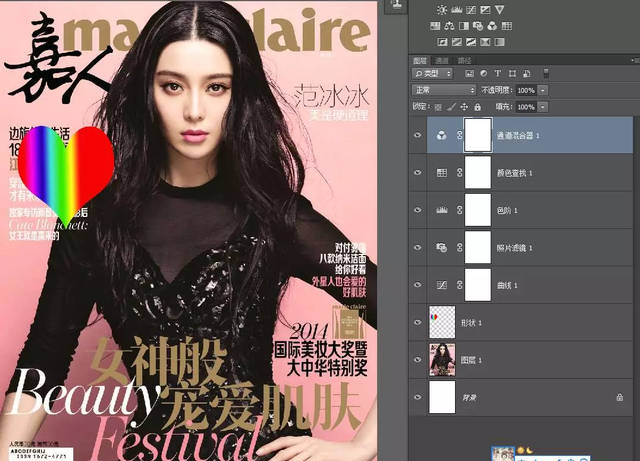Hide the 通道混合器 1 layer
640x461 pixels.
(418, 135)
